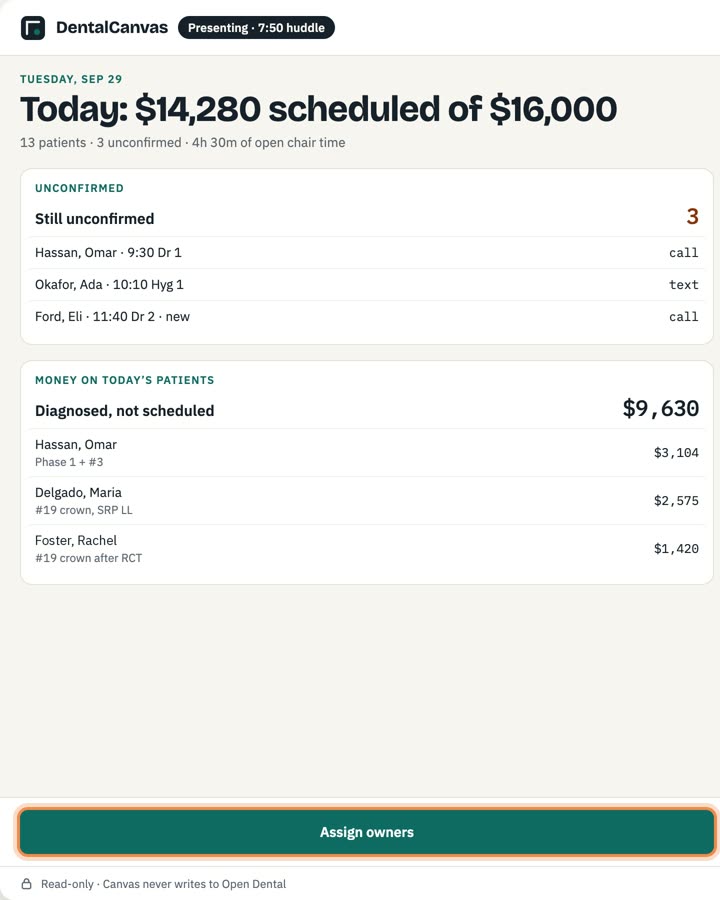Screen dimensions: 720x900
Task: Click the call action for Hassan, Omar
Action: (x=683, y=253)
